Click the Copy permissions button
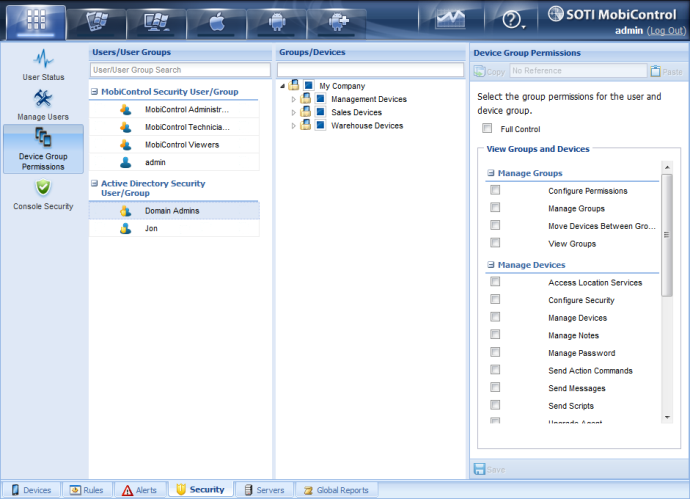This screenshot has width=690, height=499. [489, 71]
